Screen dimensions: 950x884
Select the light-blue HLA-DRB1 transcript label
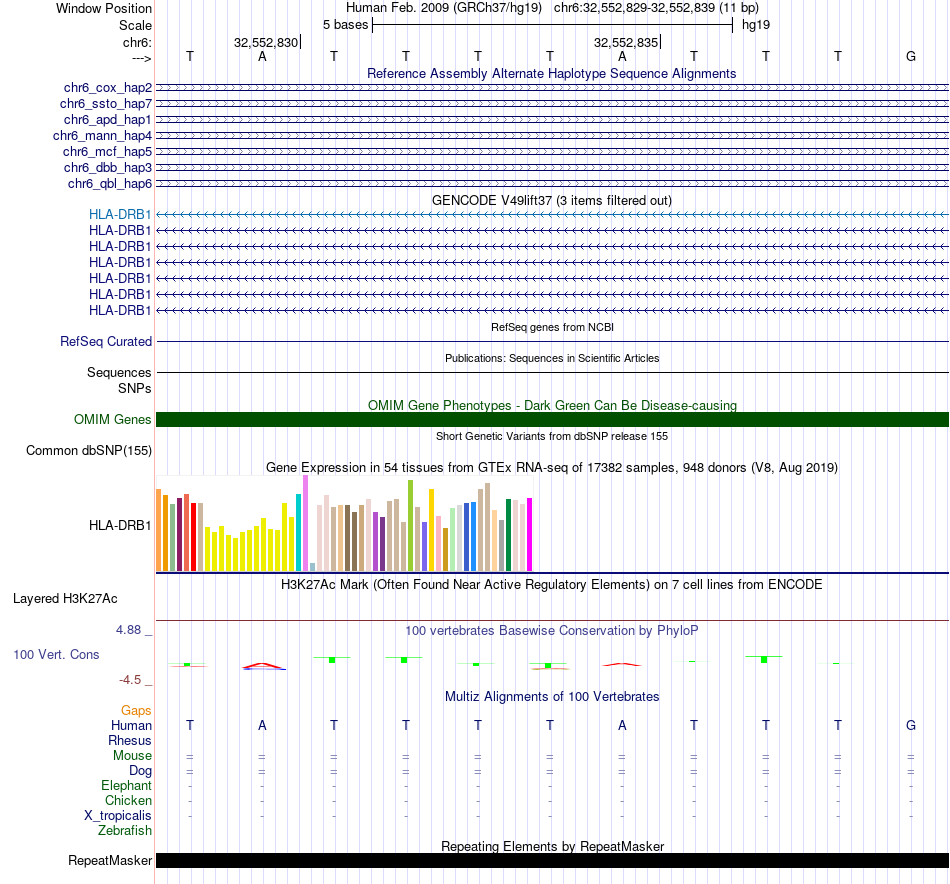pos(120,214)
